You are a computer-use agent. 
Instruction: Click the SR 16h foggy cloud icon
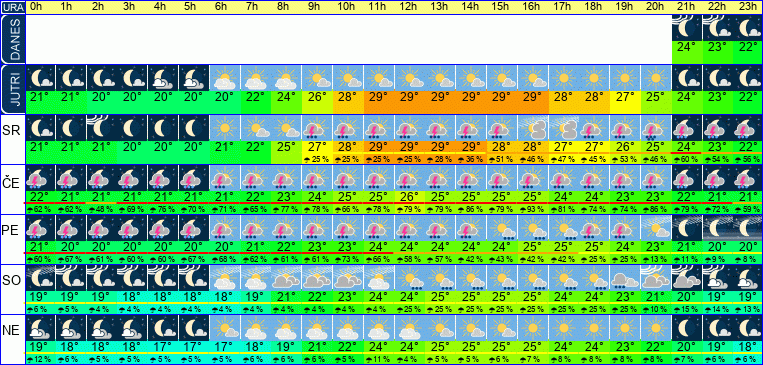532,128
